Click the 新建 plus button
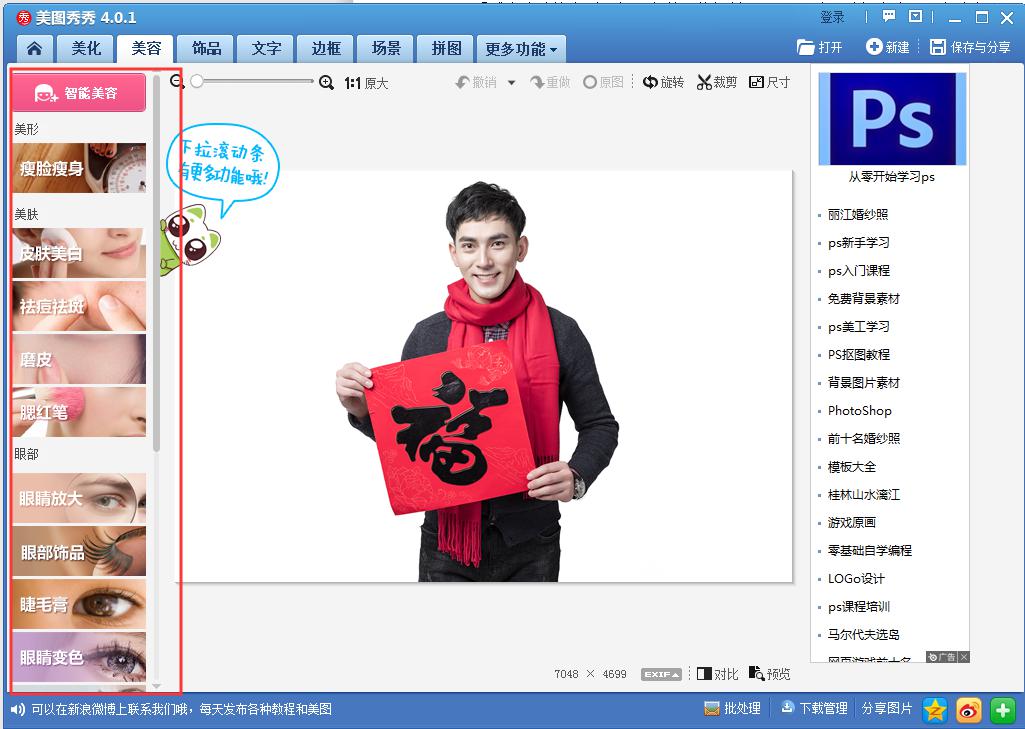Screen dimensions: 1025x729 click(888, 47)
